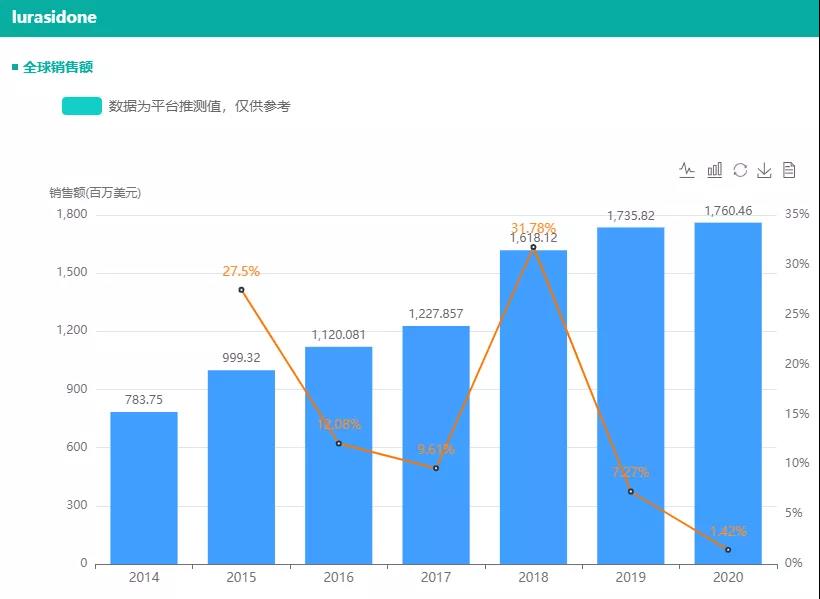Switch chart to line view icon
The width and height of the screenshot is (820, 599).
687,170
